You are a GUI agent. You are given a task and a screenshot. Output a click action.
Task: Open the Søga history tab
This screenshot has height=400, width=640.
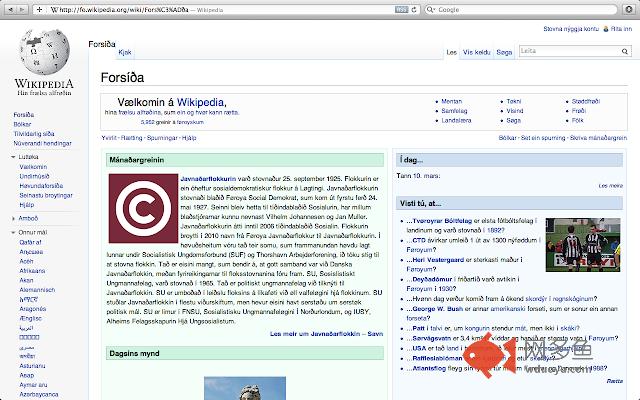[504, 52]
